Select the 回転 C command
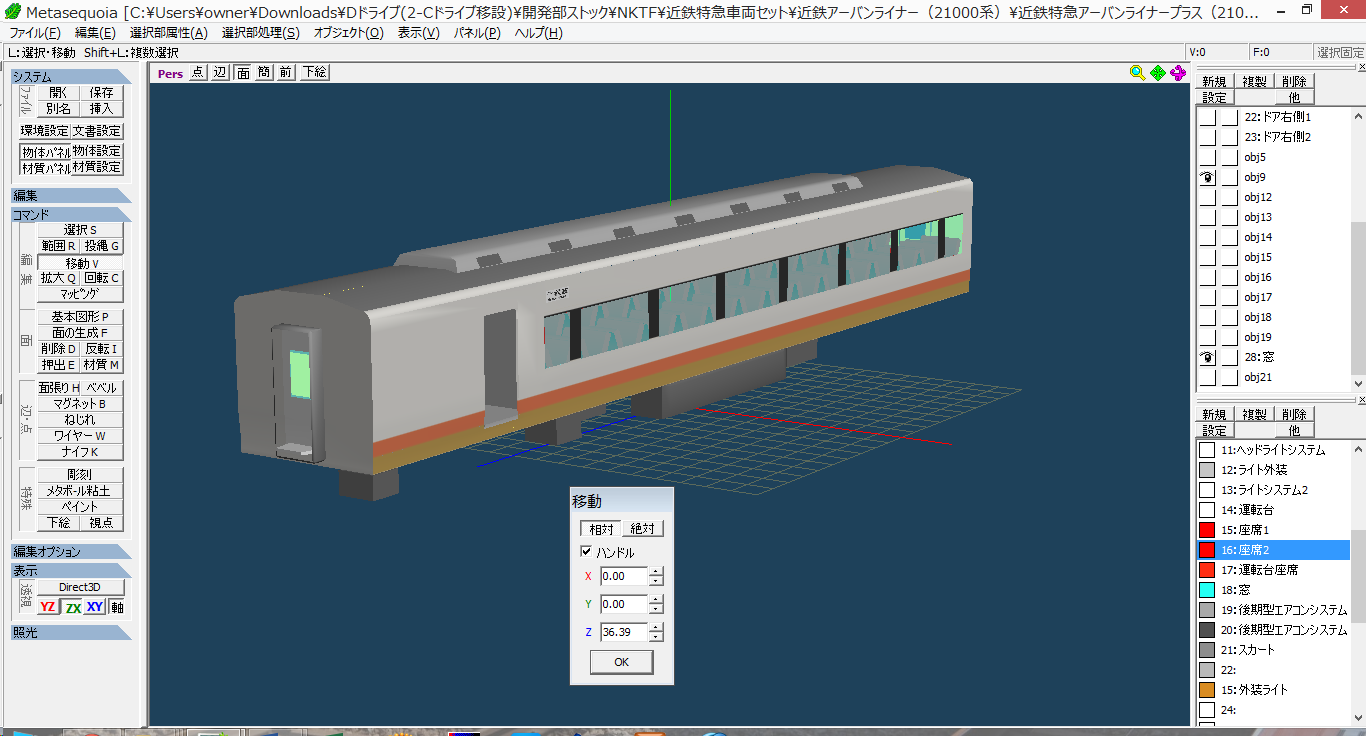Screen dimensions: 1366x736 [x=102, y=278]
